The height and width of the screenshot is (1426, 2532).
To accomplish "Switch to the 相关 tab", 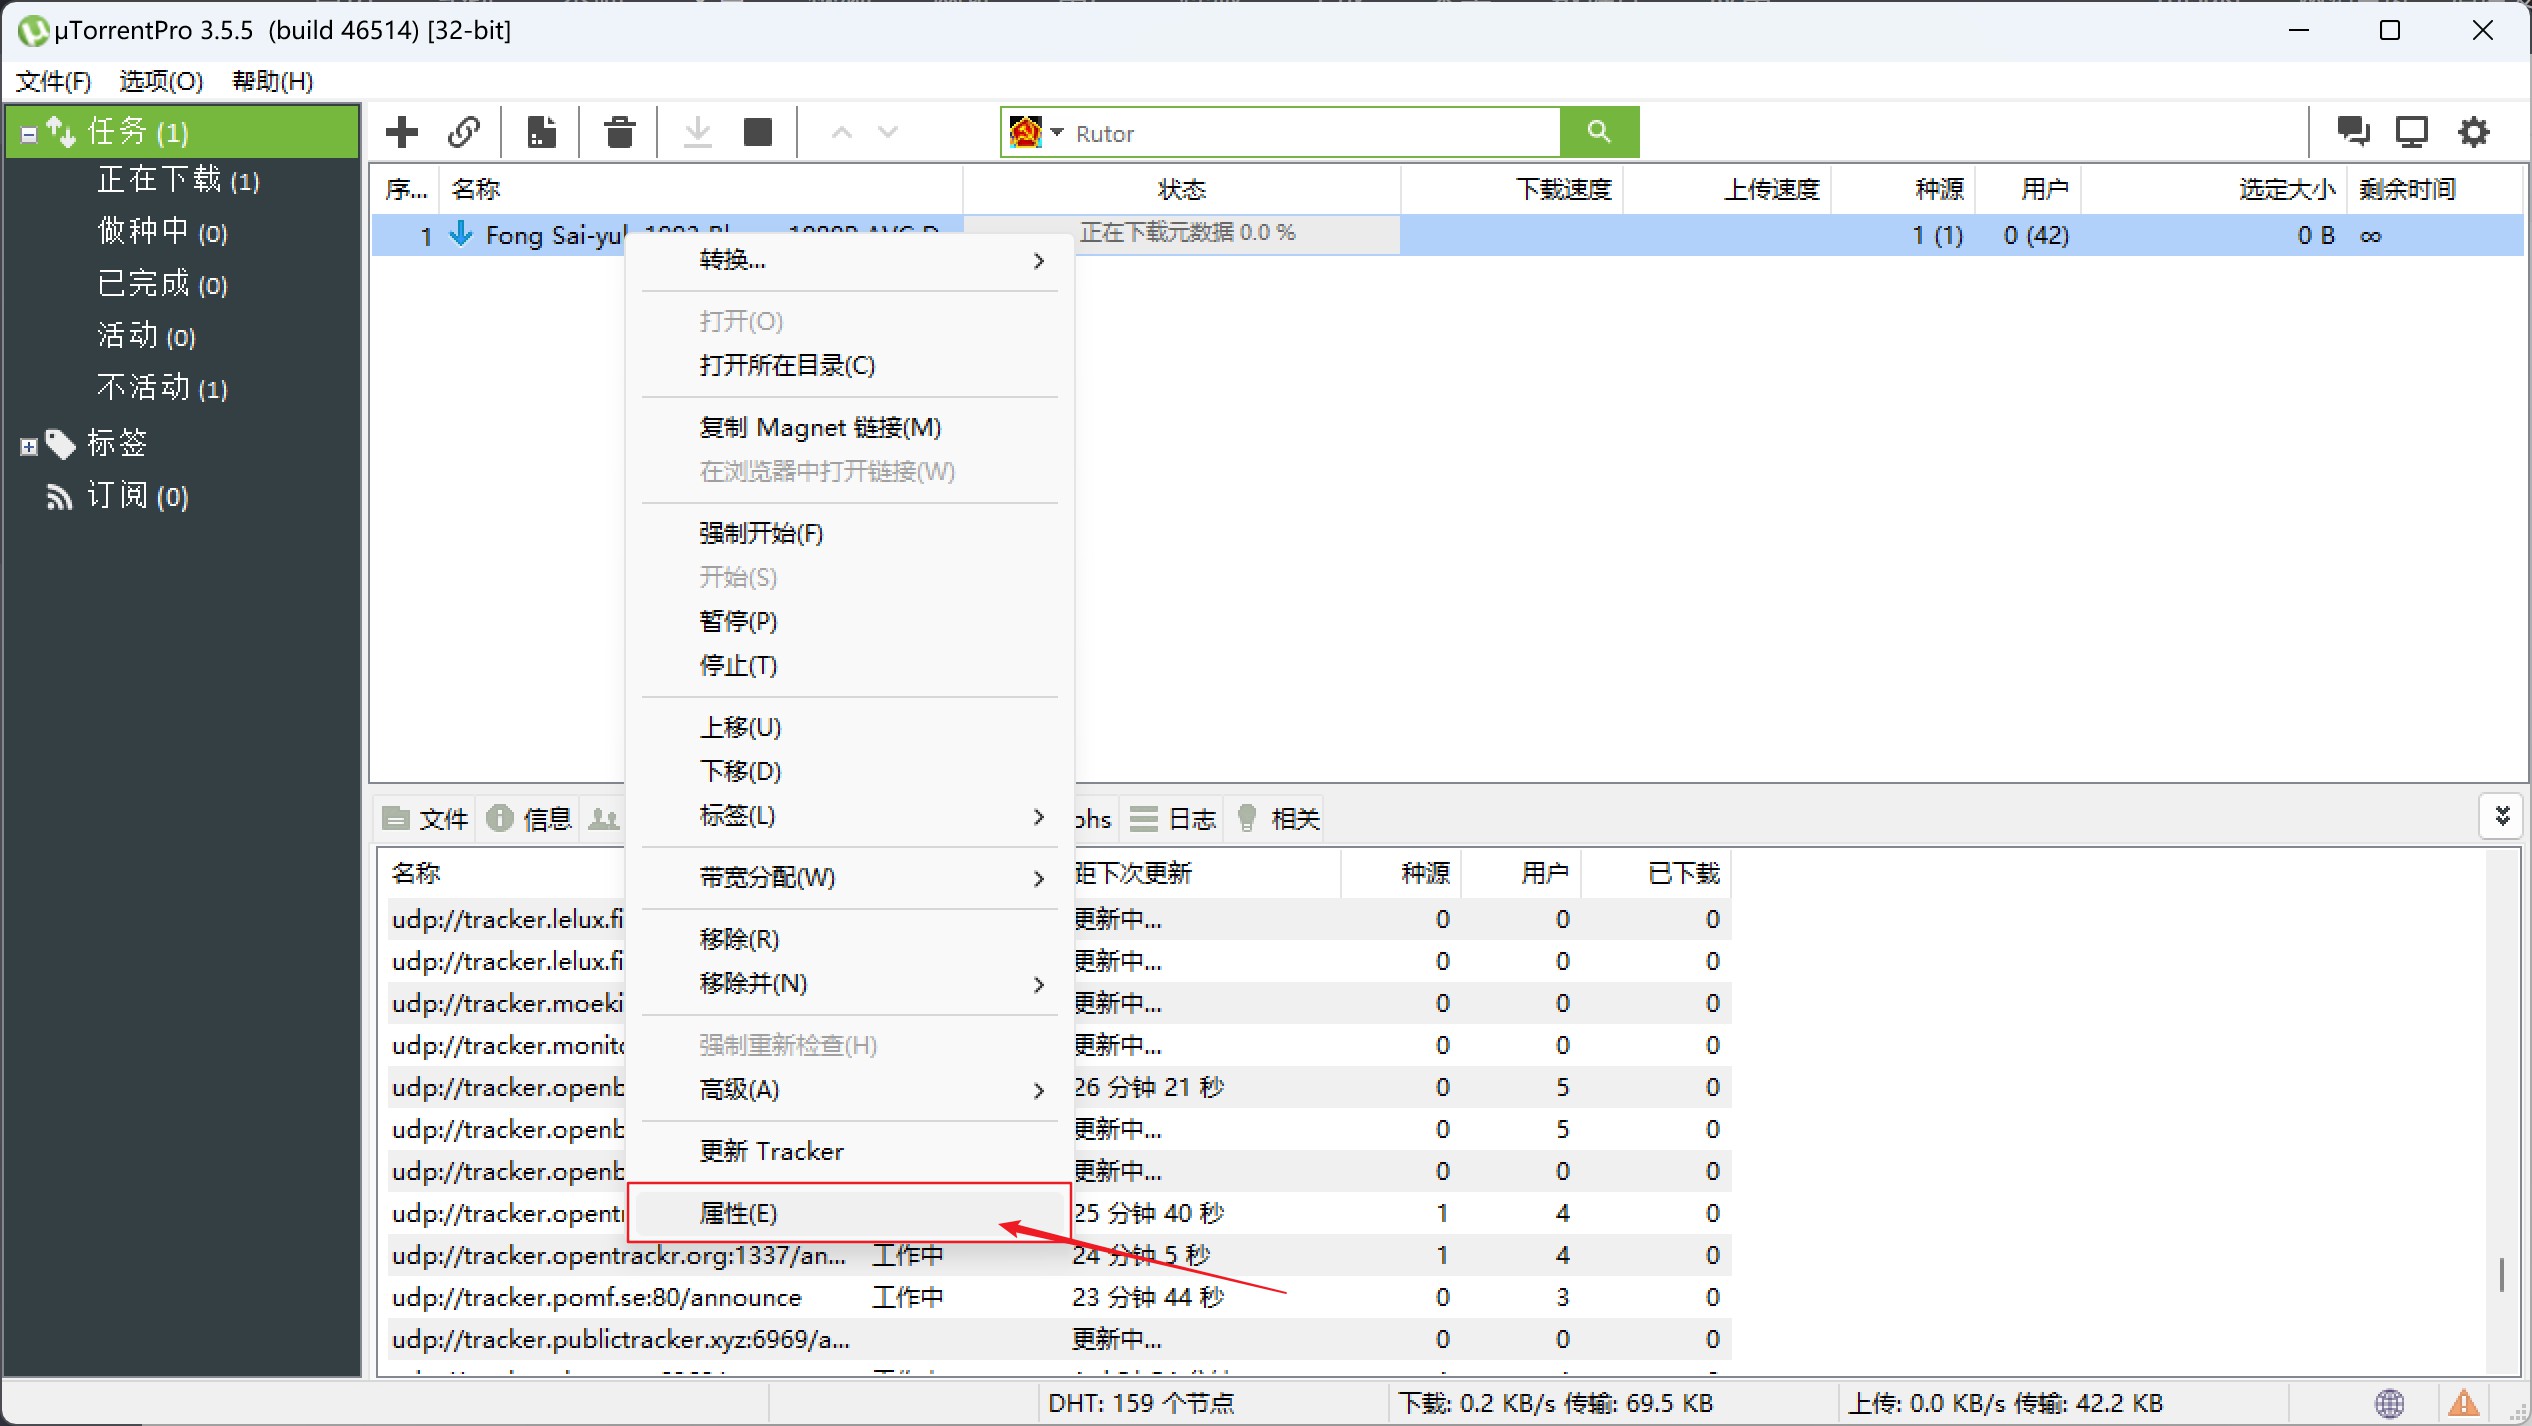I will 1279,819.
